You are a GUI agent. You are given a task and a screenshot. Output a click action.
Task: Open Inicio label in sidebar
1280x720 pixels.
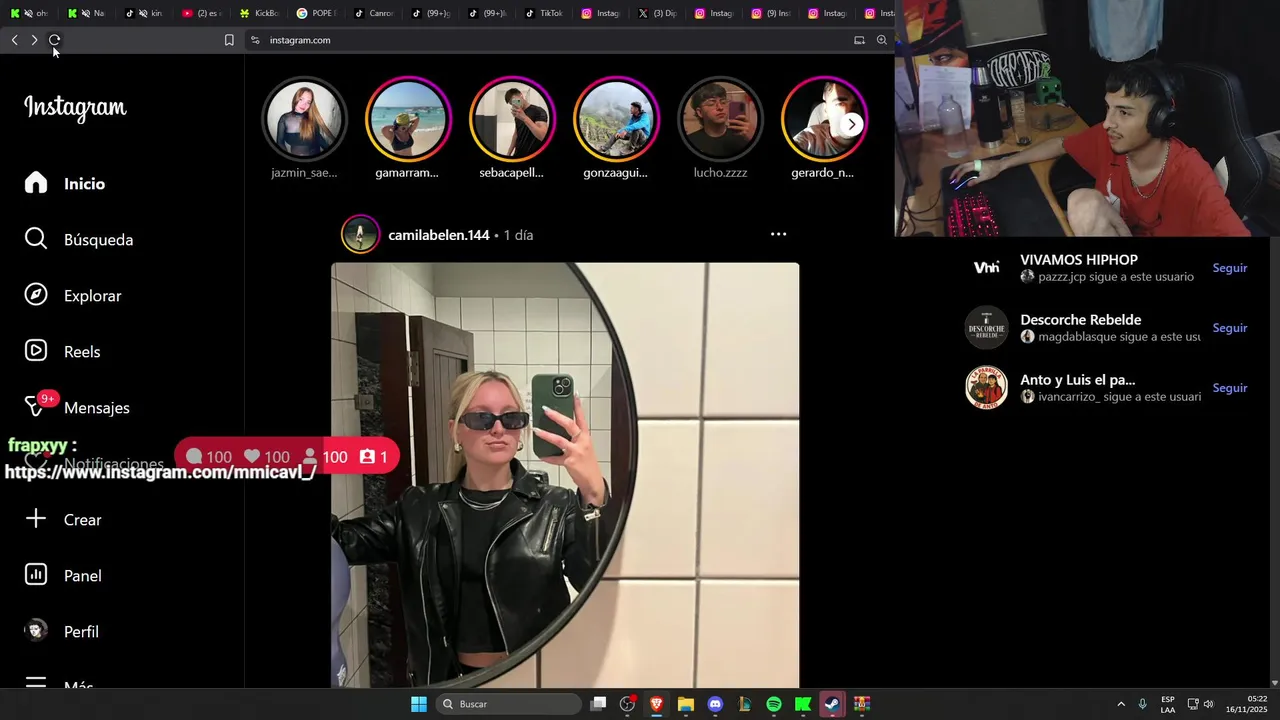click(x=84, y=184)
